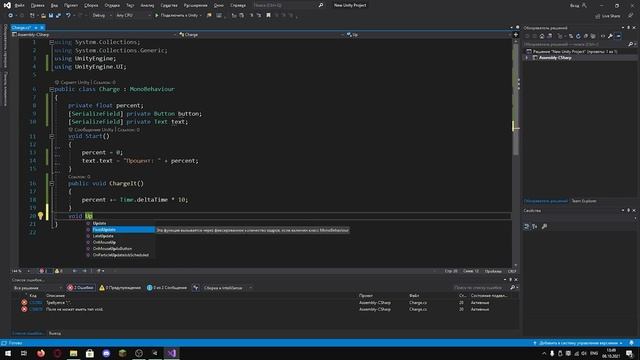This screenshot has width=640, height=360.
Task: Collapse the using directives block at line 1
Action: pyautogui.click(x=51, y=42)
